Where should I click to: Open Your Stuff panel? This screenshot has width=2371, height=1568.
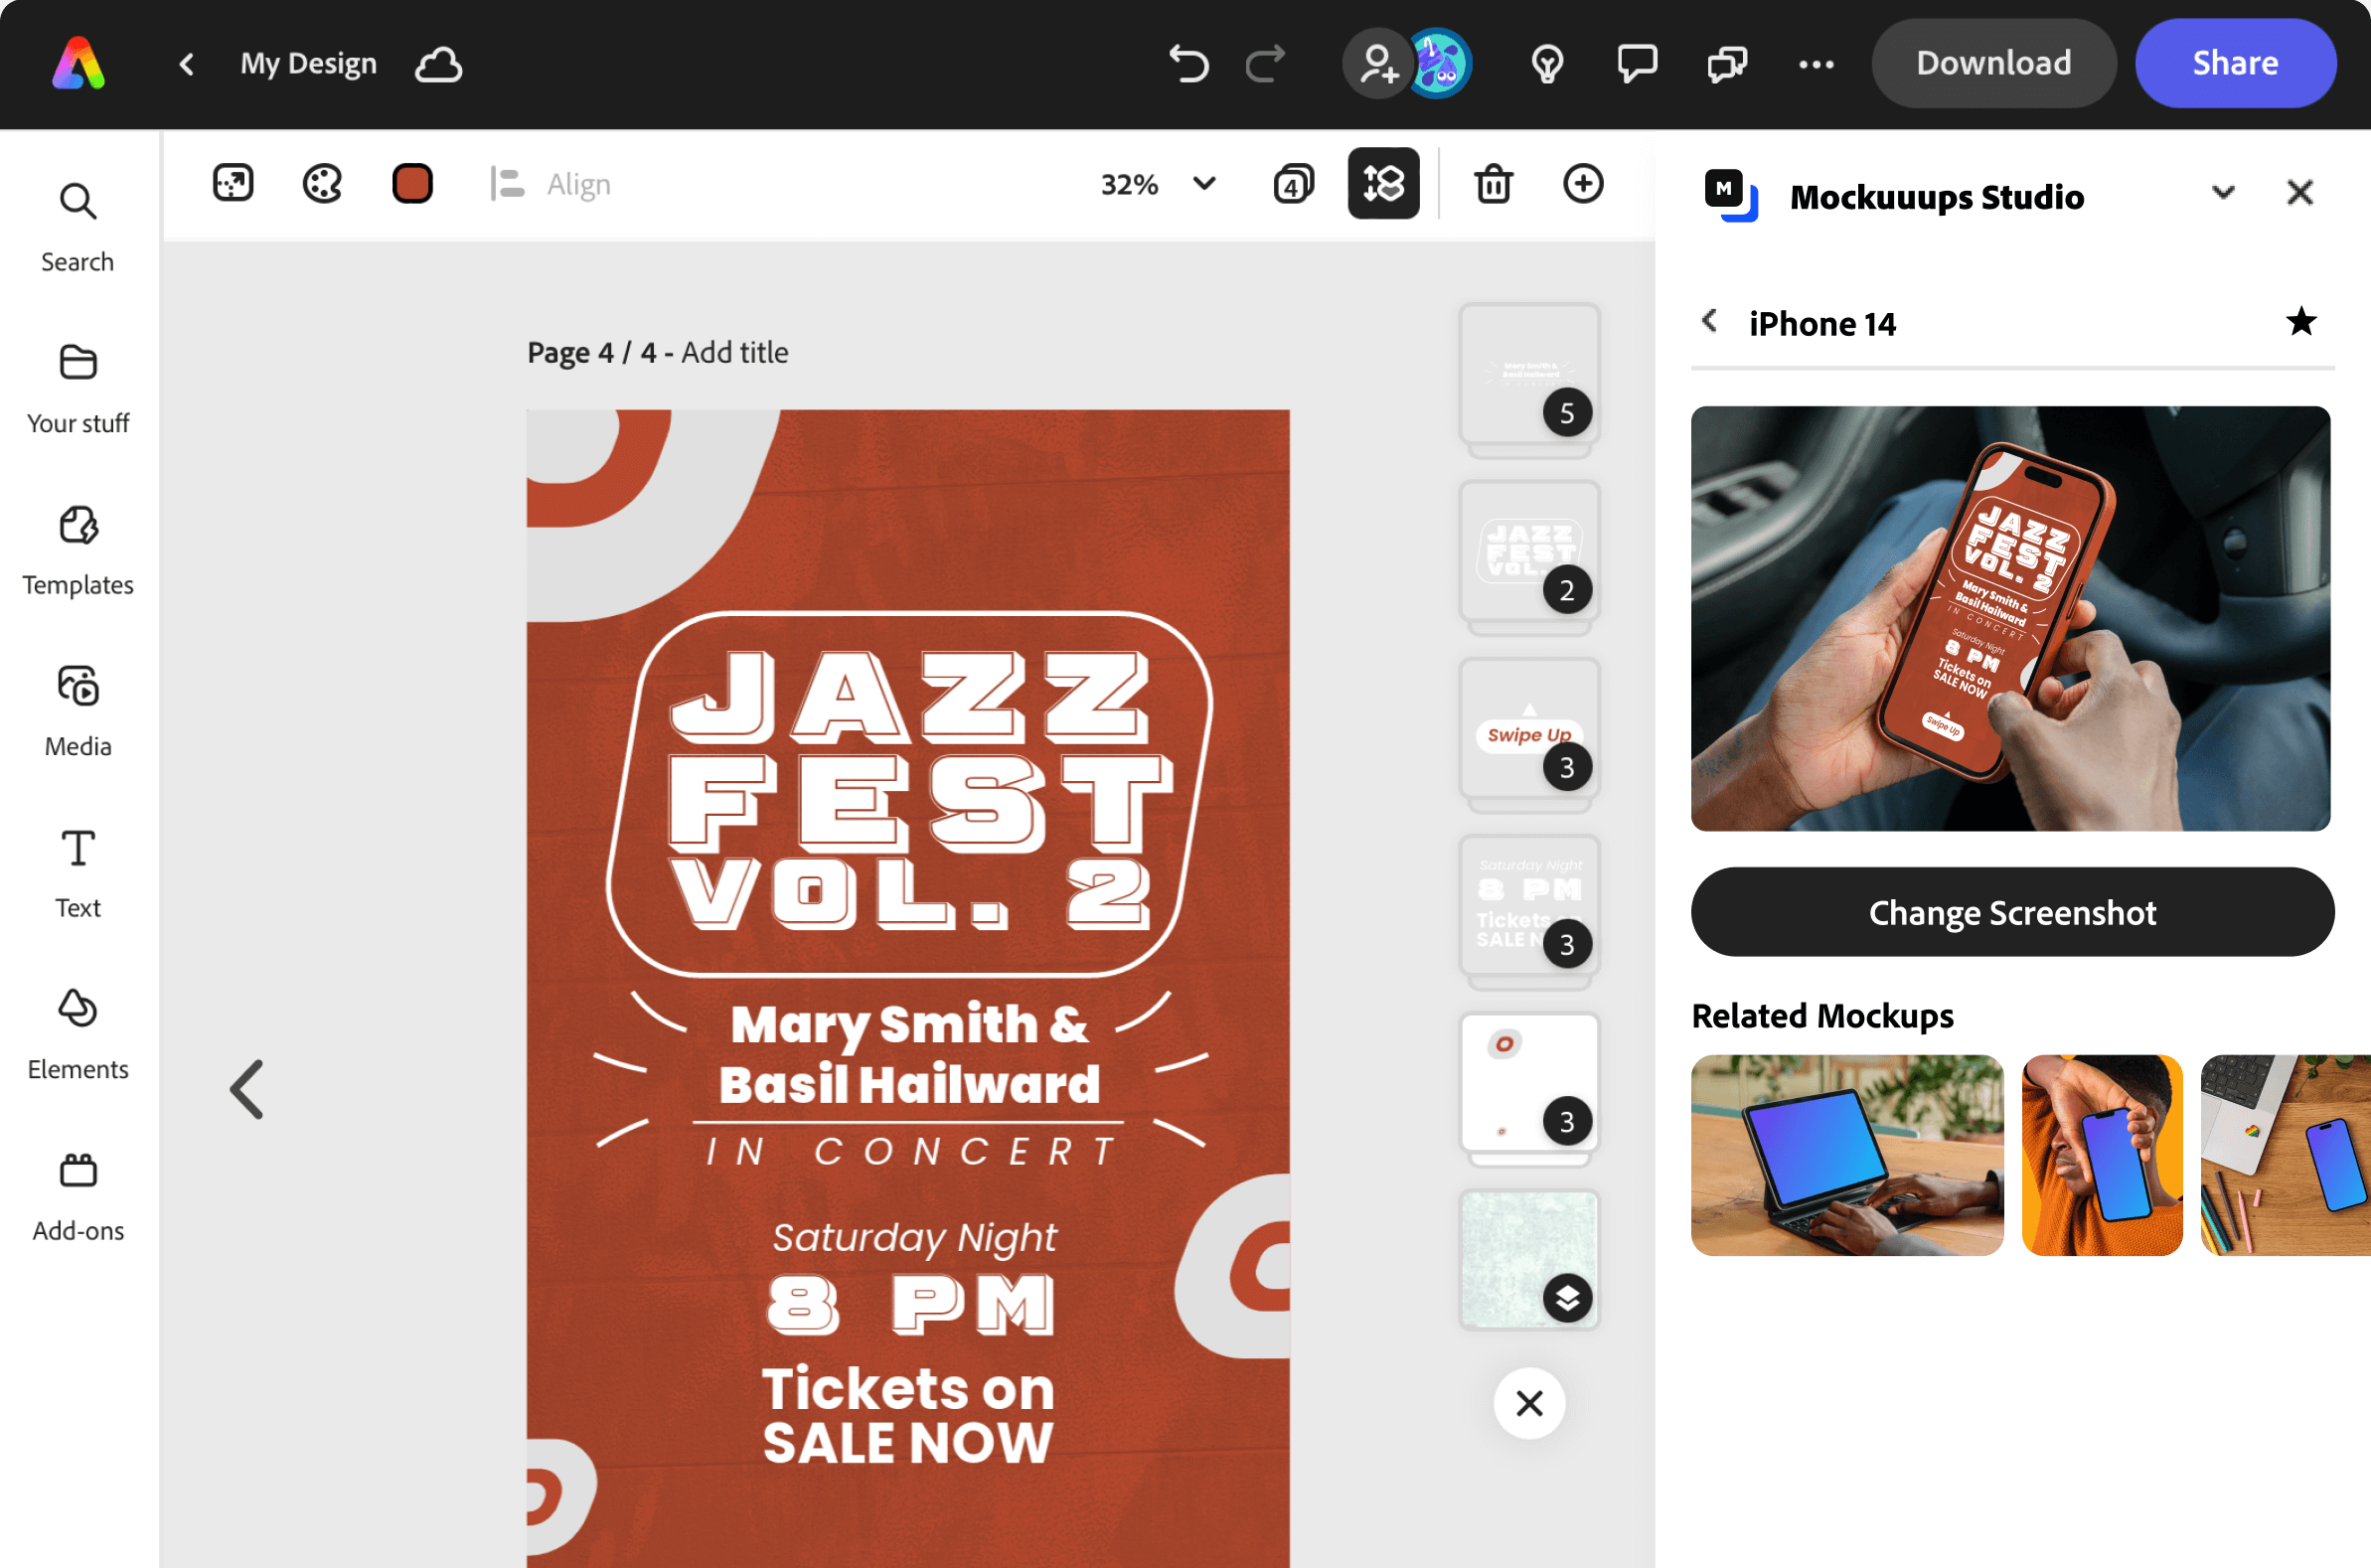(x=77, y=385)
